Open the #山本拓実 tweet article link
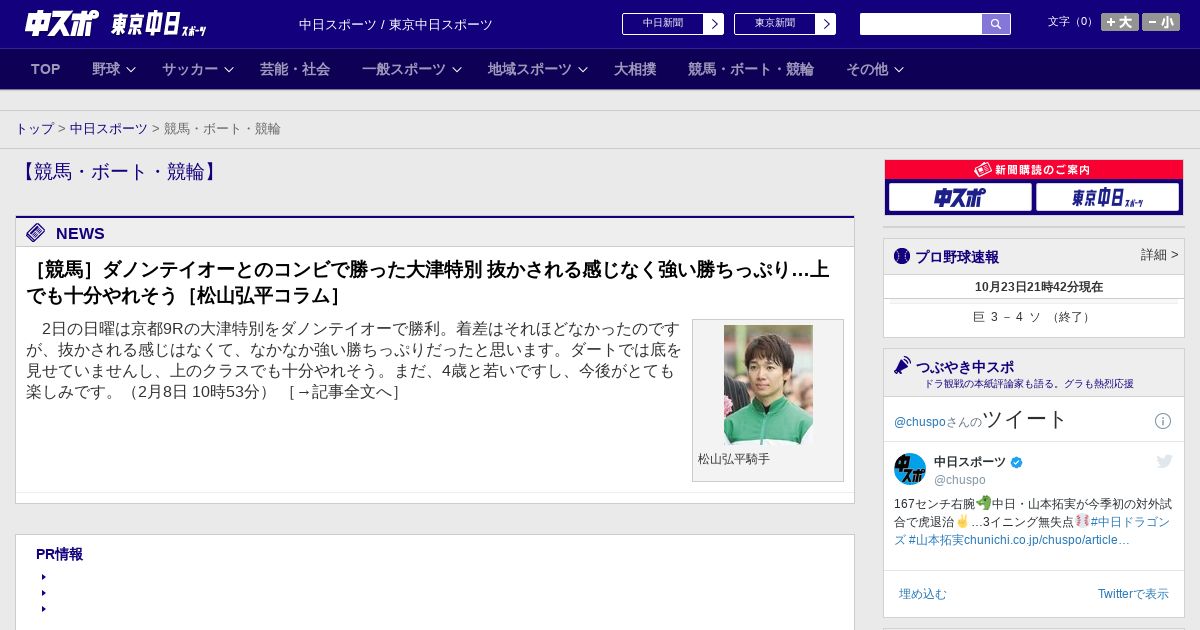The image size is (1200, 630). [1019, 540]
